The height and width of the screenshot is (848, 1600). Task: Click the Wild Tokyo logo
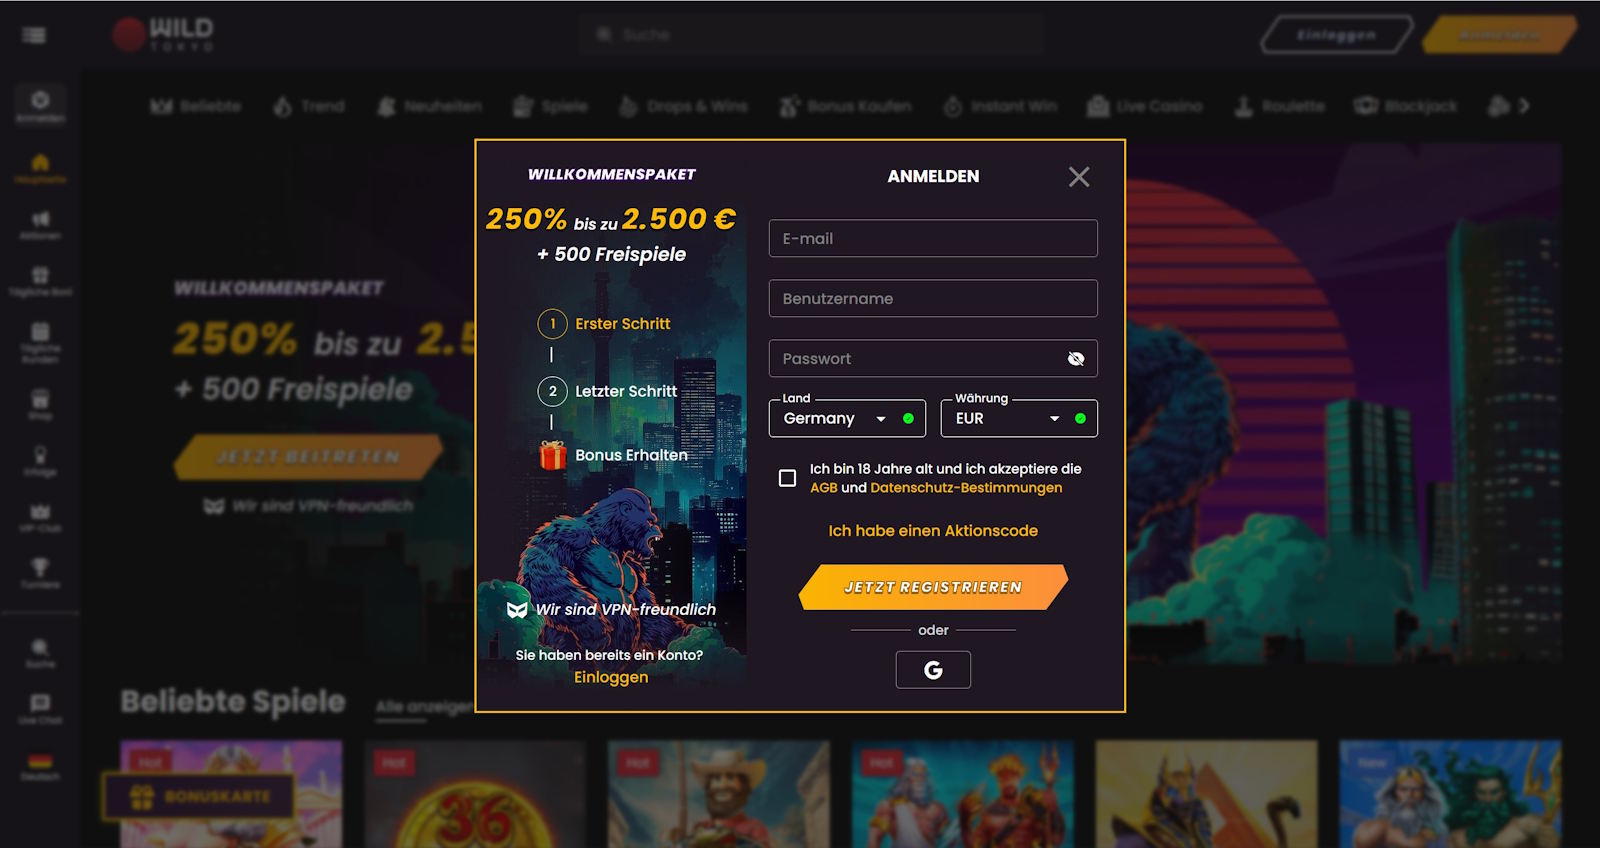(x=163, y=34)
